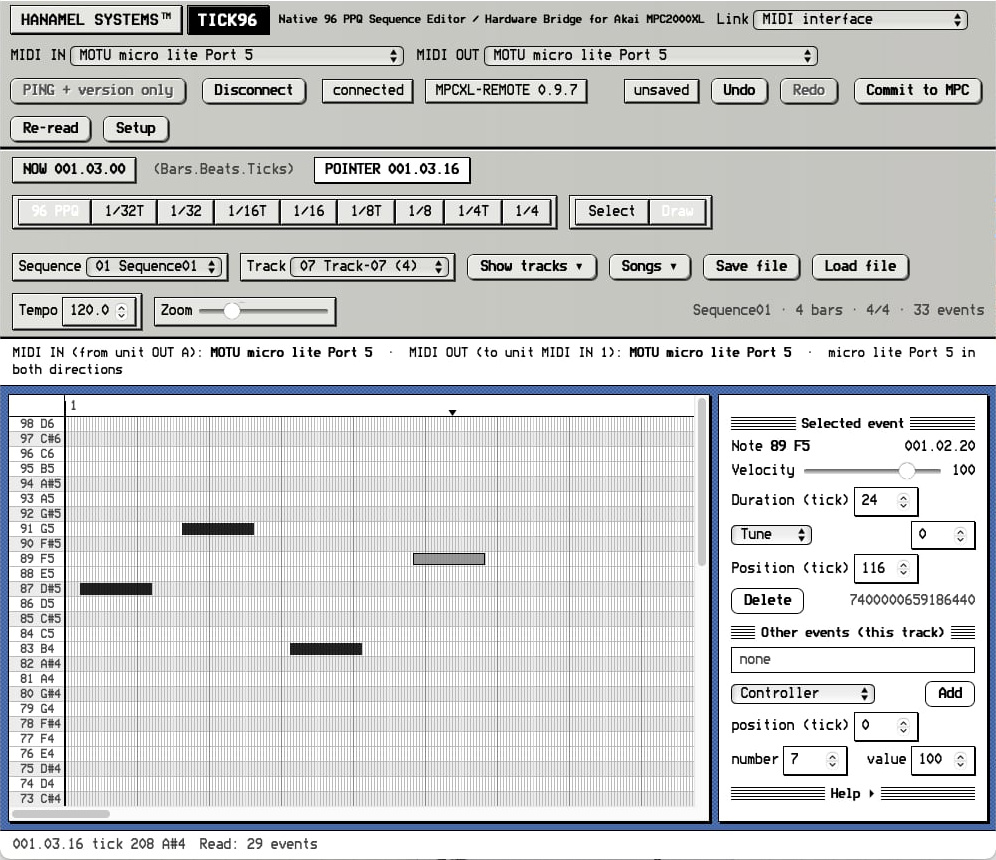Open the Link MIDI interface dropdown
This screenshot has width=996, height=860.
(x=860, y=20)
